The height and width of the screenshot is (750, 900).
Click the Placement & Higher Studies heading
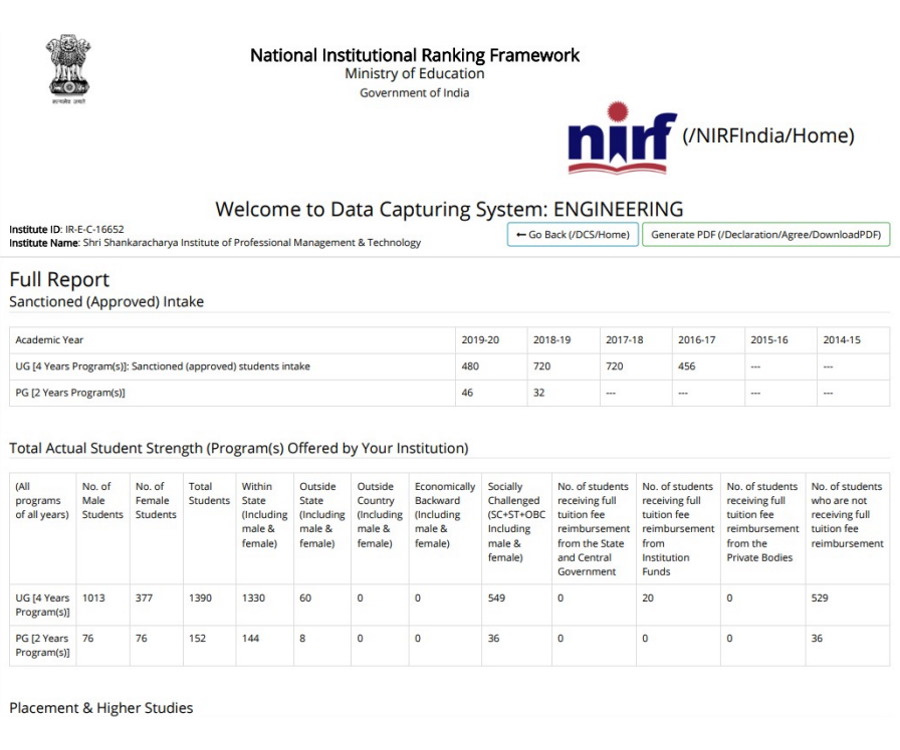101,708
